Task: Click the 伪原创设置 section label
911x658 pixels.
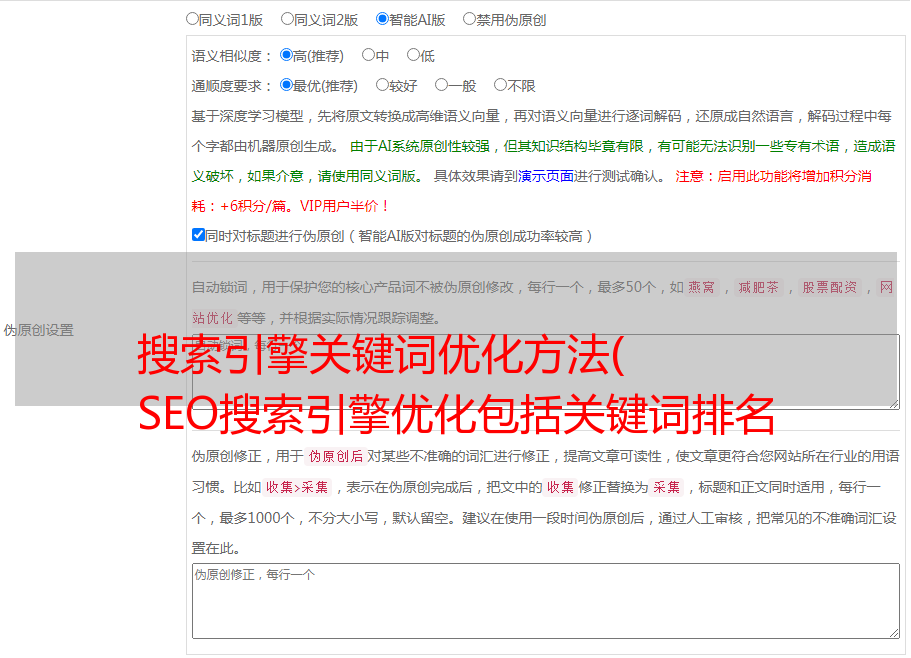Action: pyautogui.click(x=38, y=330)
